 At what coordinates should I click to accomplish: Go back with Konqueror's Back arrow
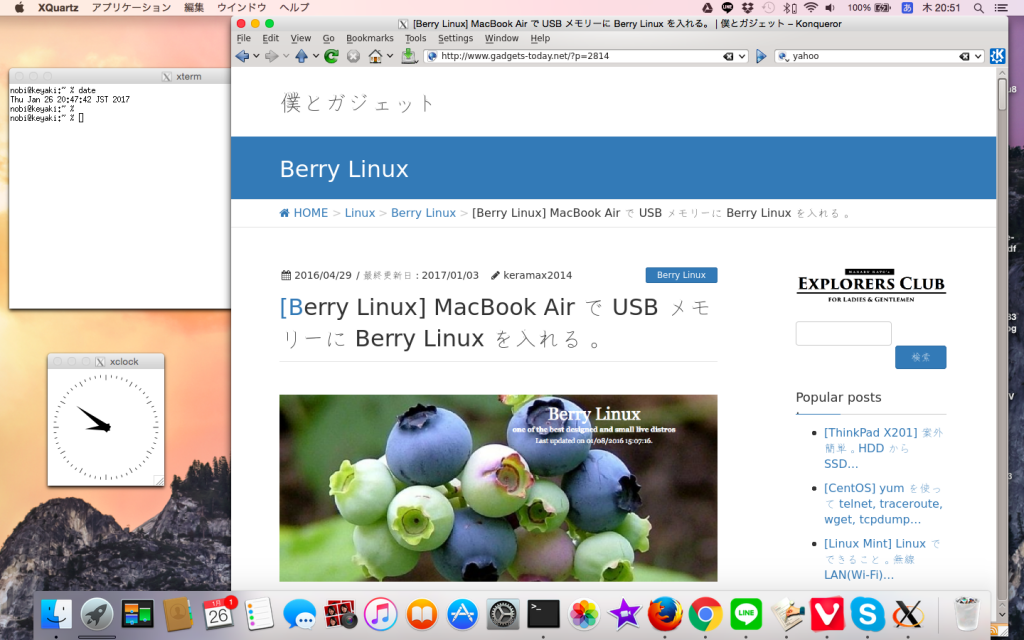242,56
